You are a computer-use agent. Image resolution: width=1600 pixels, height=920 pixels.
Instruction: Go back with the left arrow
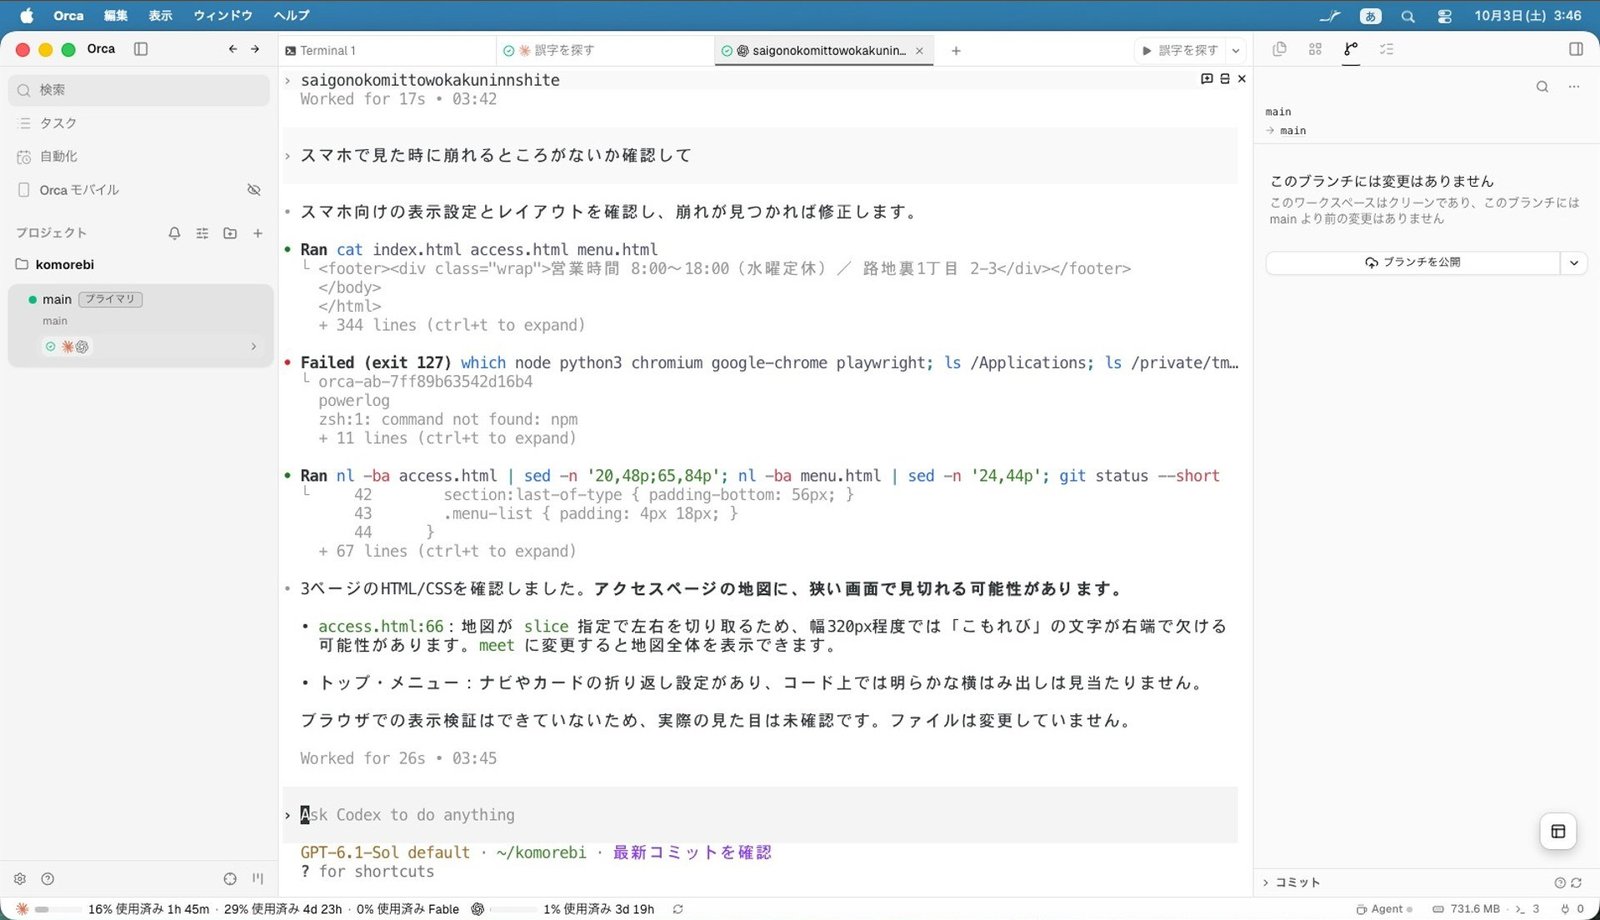[x=233, y=49]
